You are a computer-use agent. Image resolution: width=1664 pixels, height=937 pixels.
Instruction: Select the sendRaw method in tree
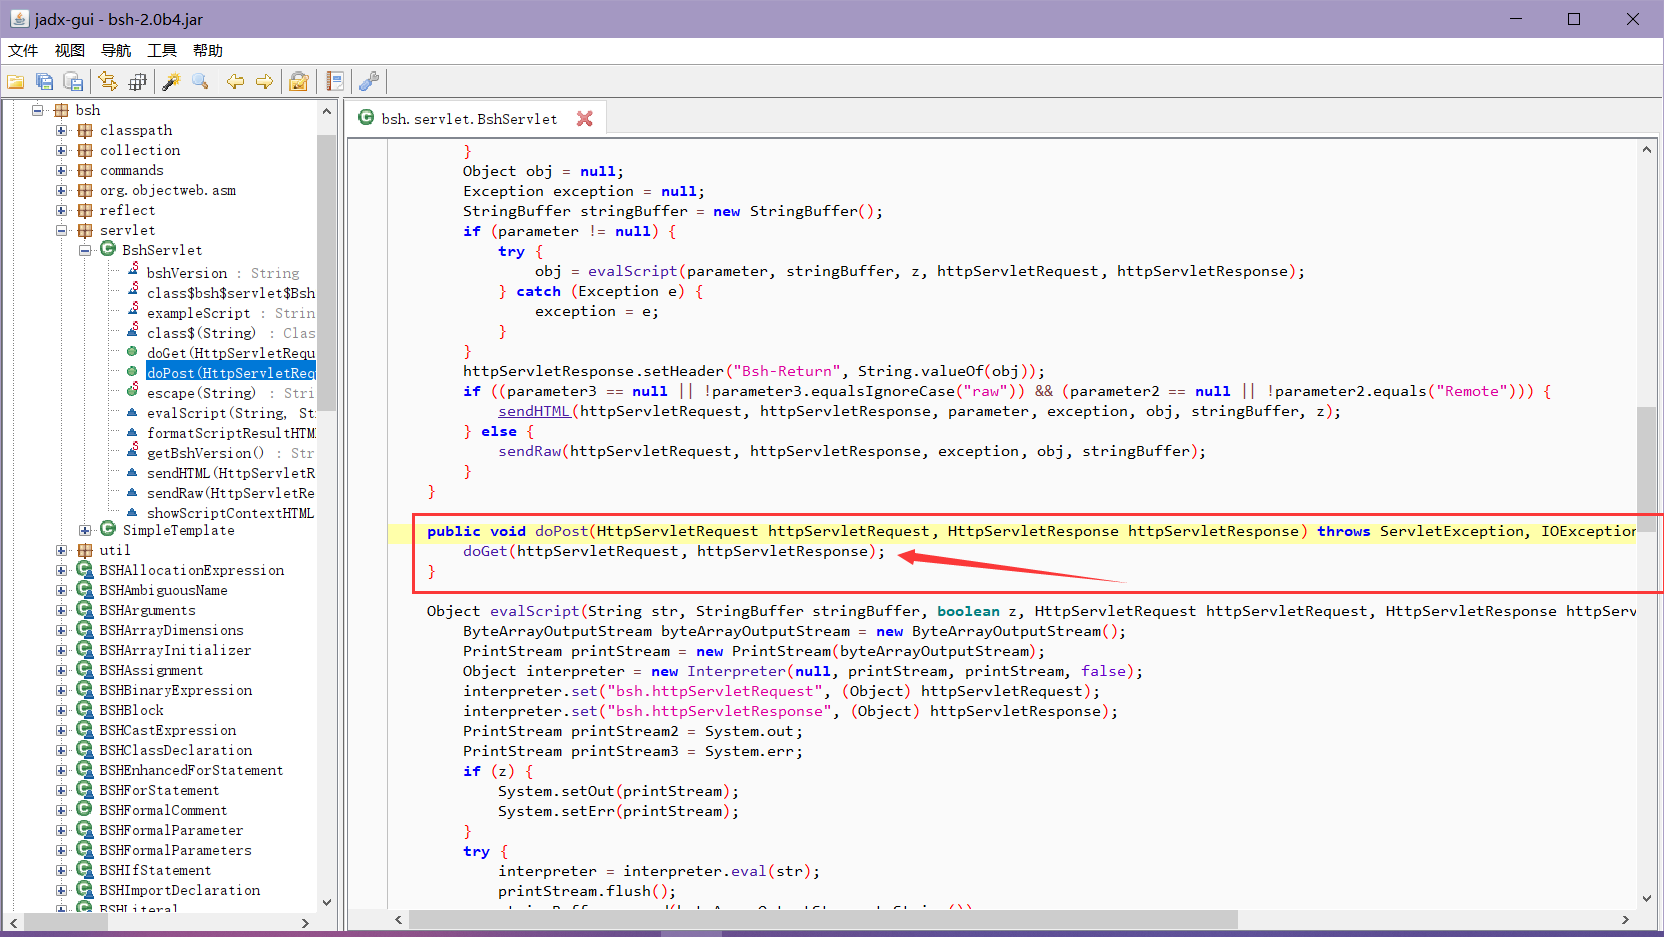(x=230, y=493)
